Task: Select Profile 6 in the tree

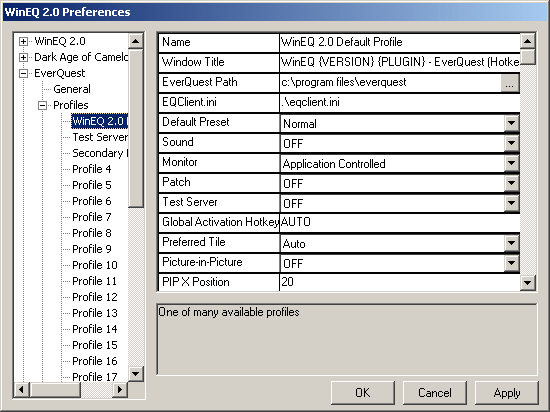Action: (92, 201)
